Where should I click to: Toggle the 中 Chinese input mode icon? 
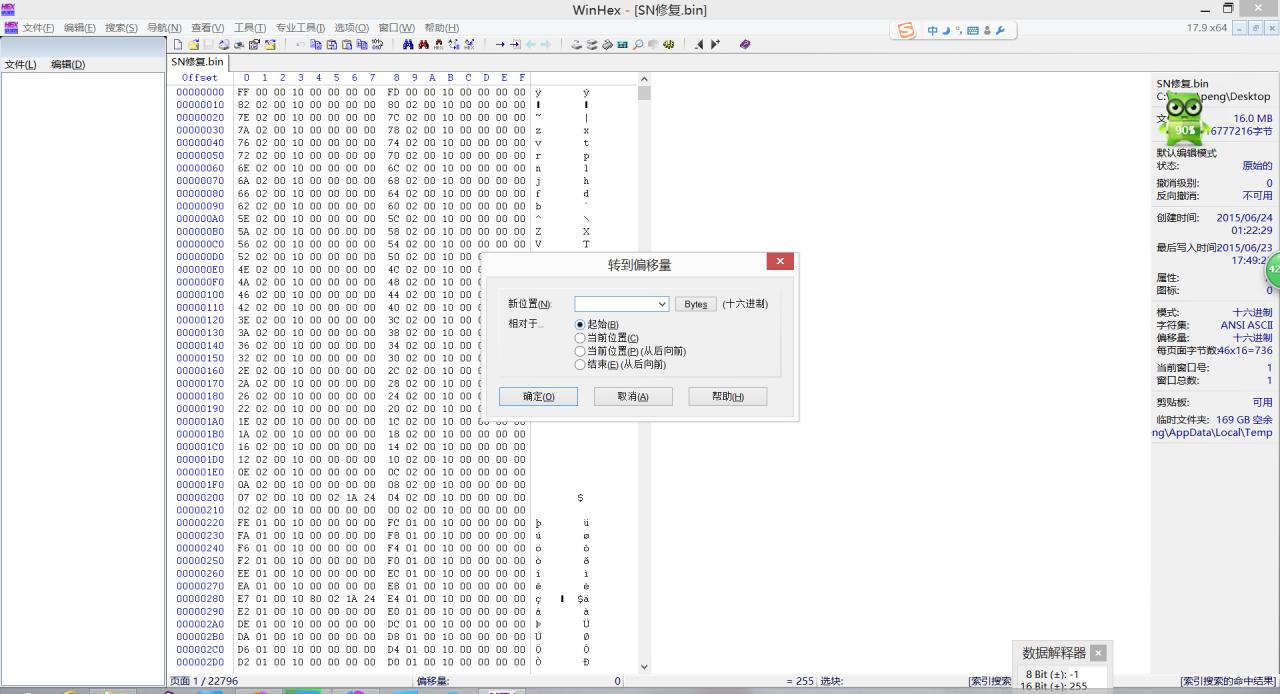tap(932, 31)
